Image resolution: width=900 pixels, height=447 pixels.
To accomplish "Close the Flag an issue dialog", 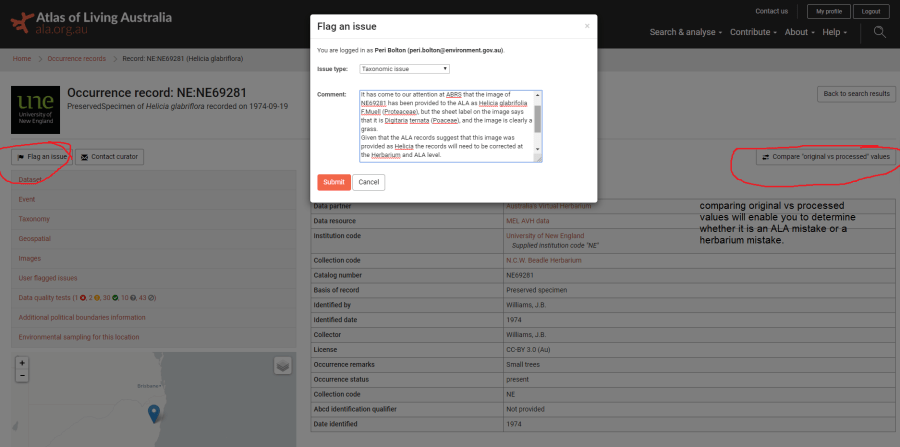I will [x=587, y=26].
